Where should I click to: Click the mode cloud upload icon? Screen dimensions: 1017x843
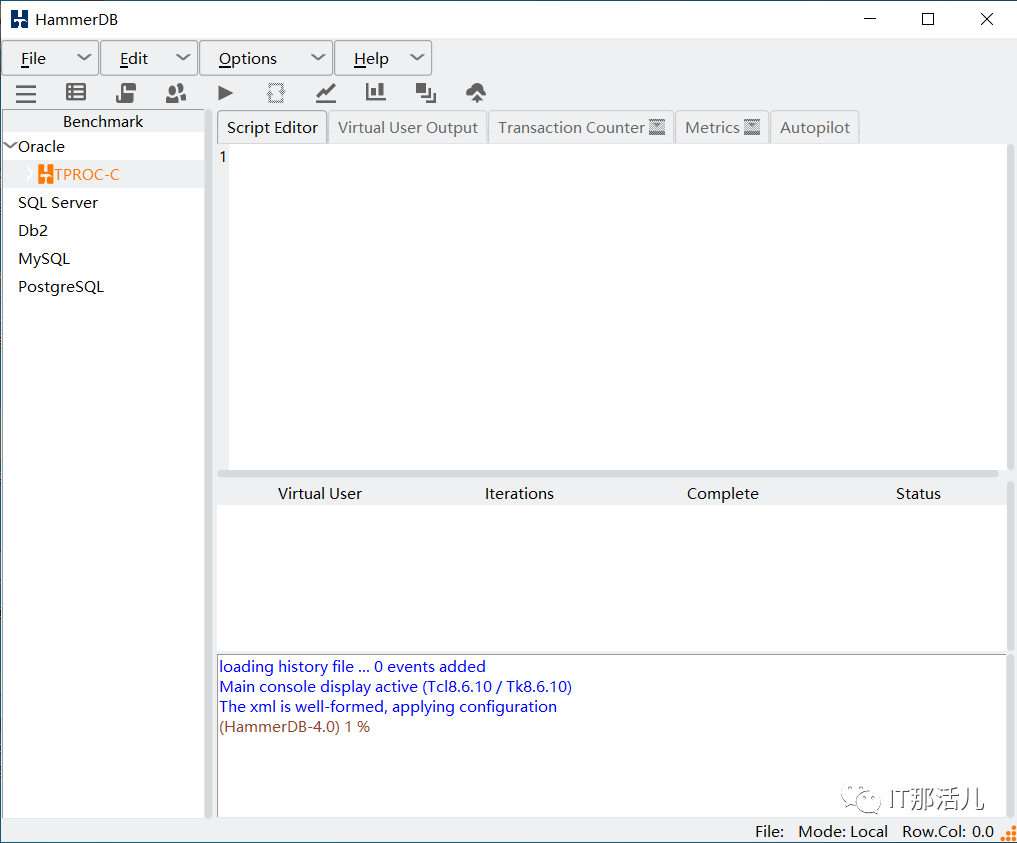coord(476,93)
